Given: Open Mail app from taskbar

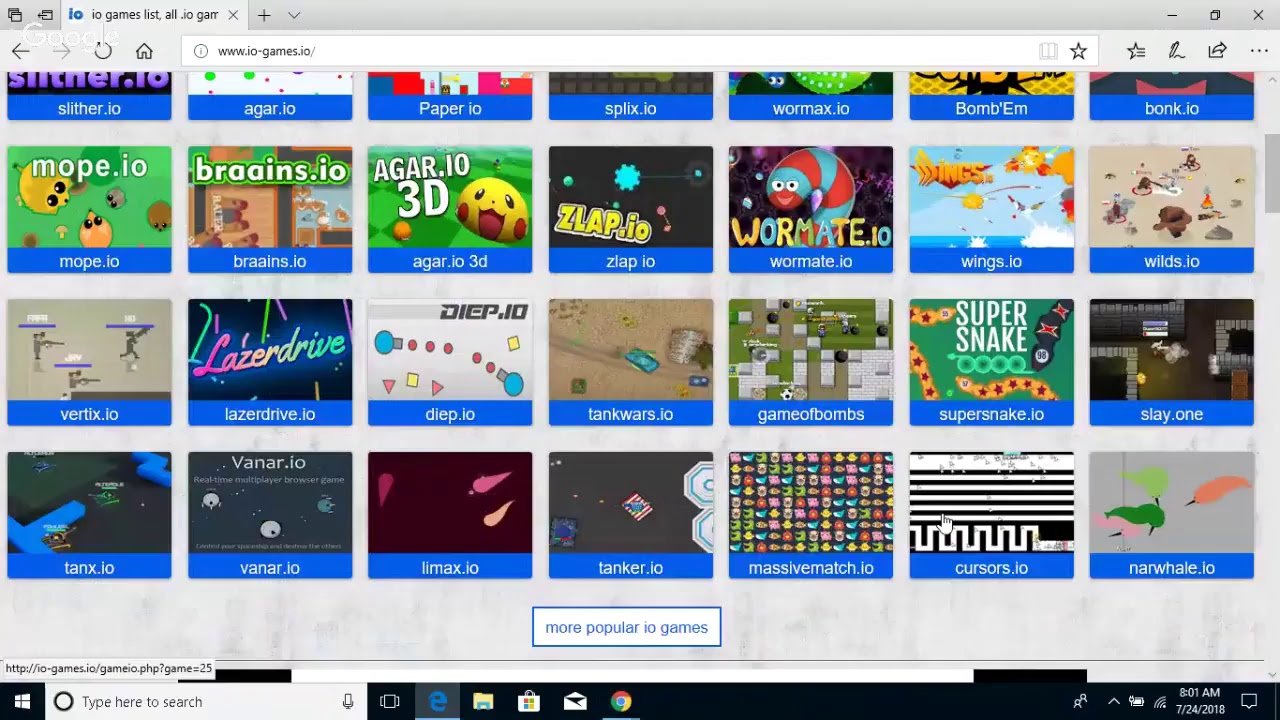Looking at the screenshot, I should pos(575,701).
